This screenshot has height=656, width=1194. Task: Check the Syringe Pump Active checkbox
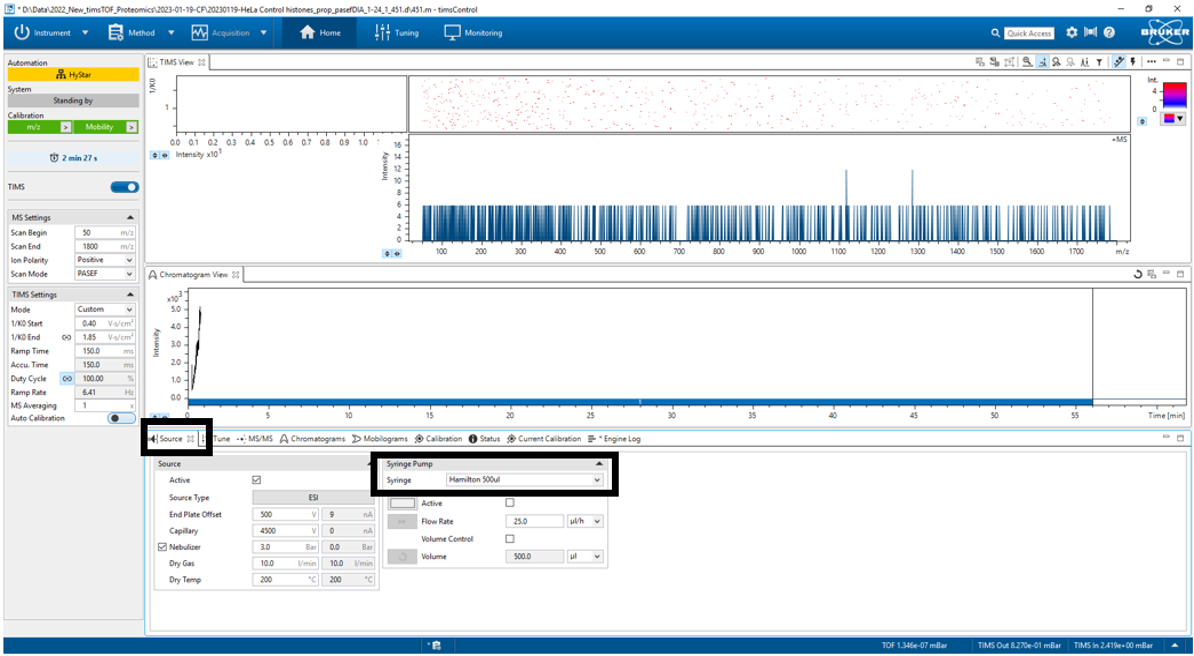click(x=510, y=503)
